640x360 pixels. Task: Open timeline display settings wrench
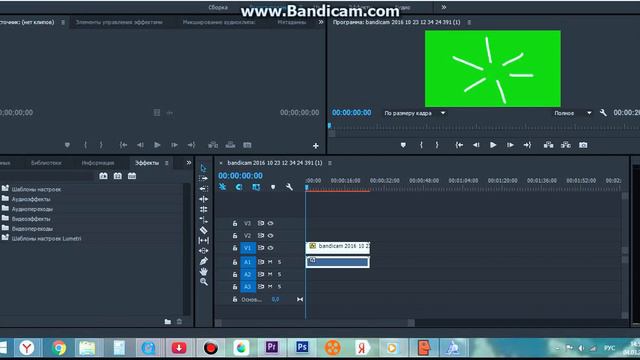tap(289, 187)
